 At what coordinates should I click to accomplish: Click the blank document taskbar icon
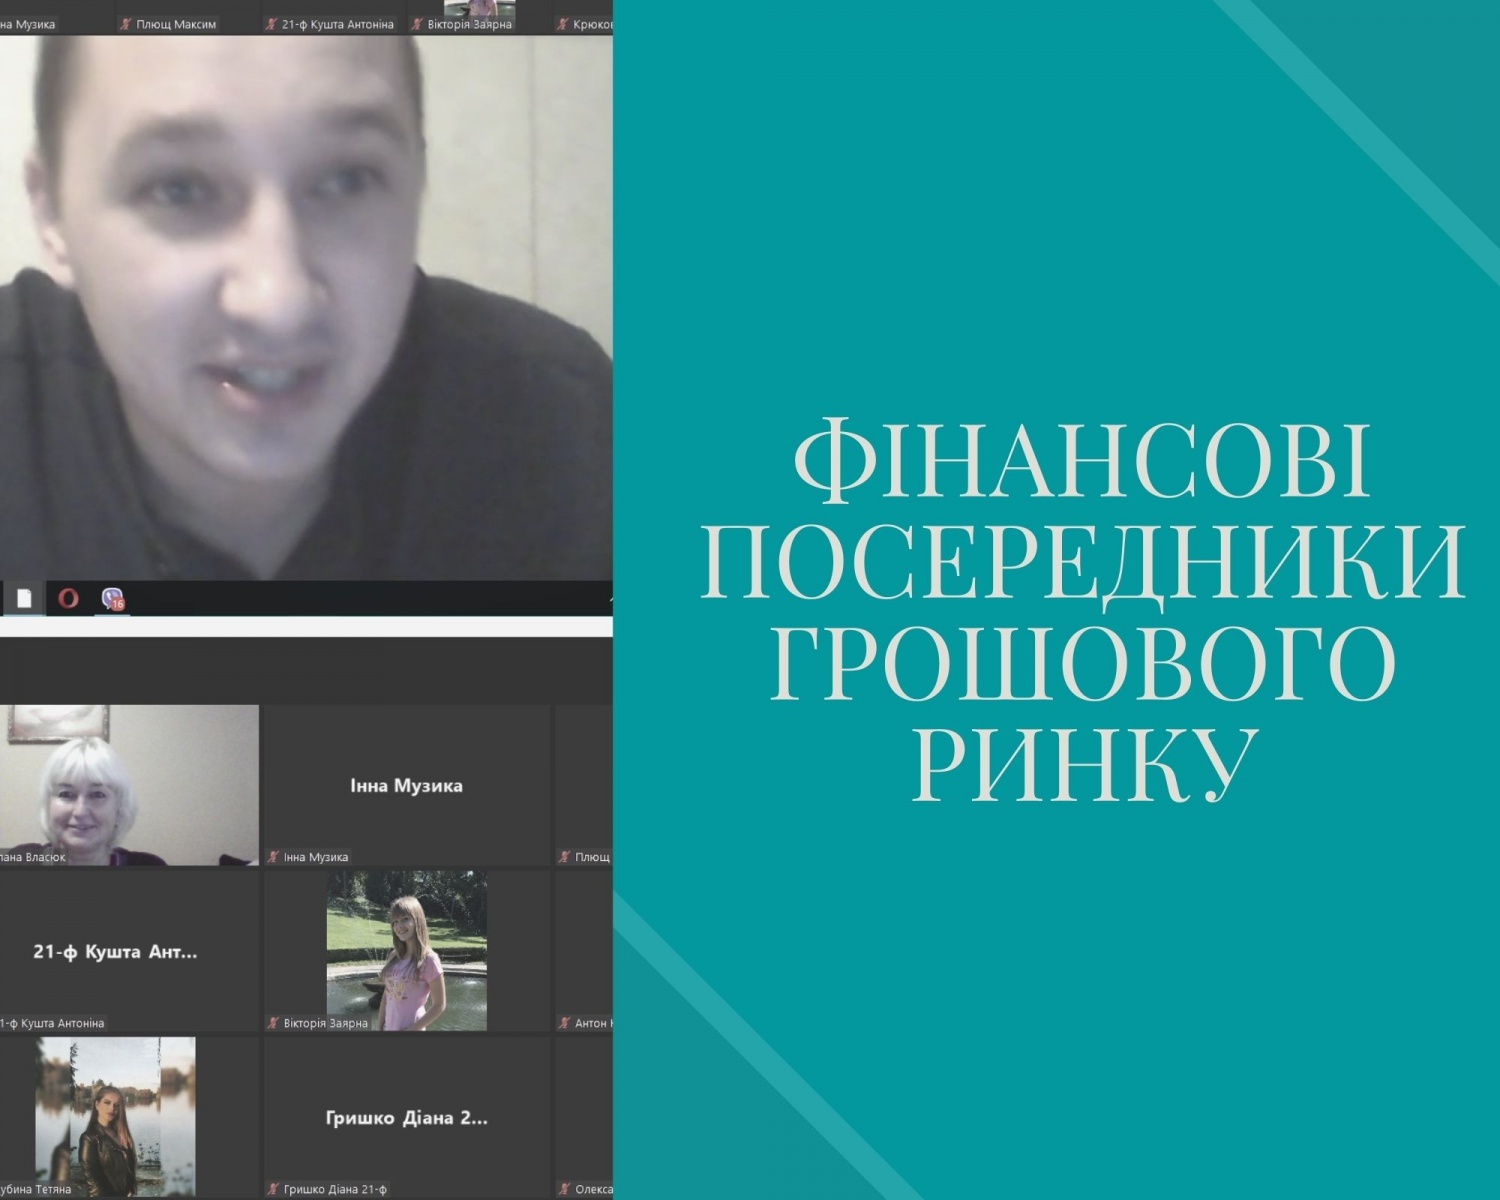click(24, 598)
